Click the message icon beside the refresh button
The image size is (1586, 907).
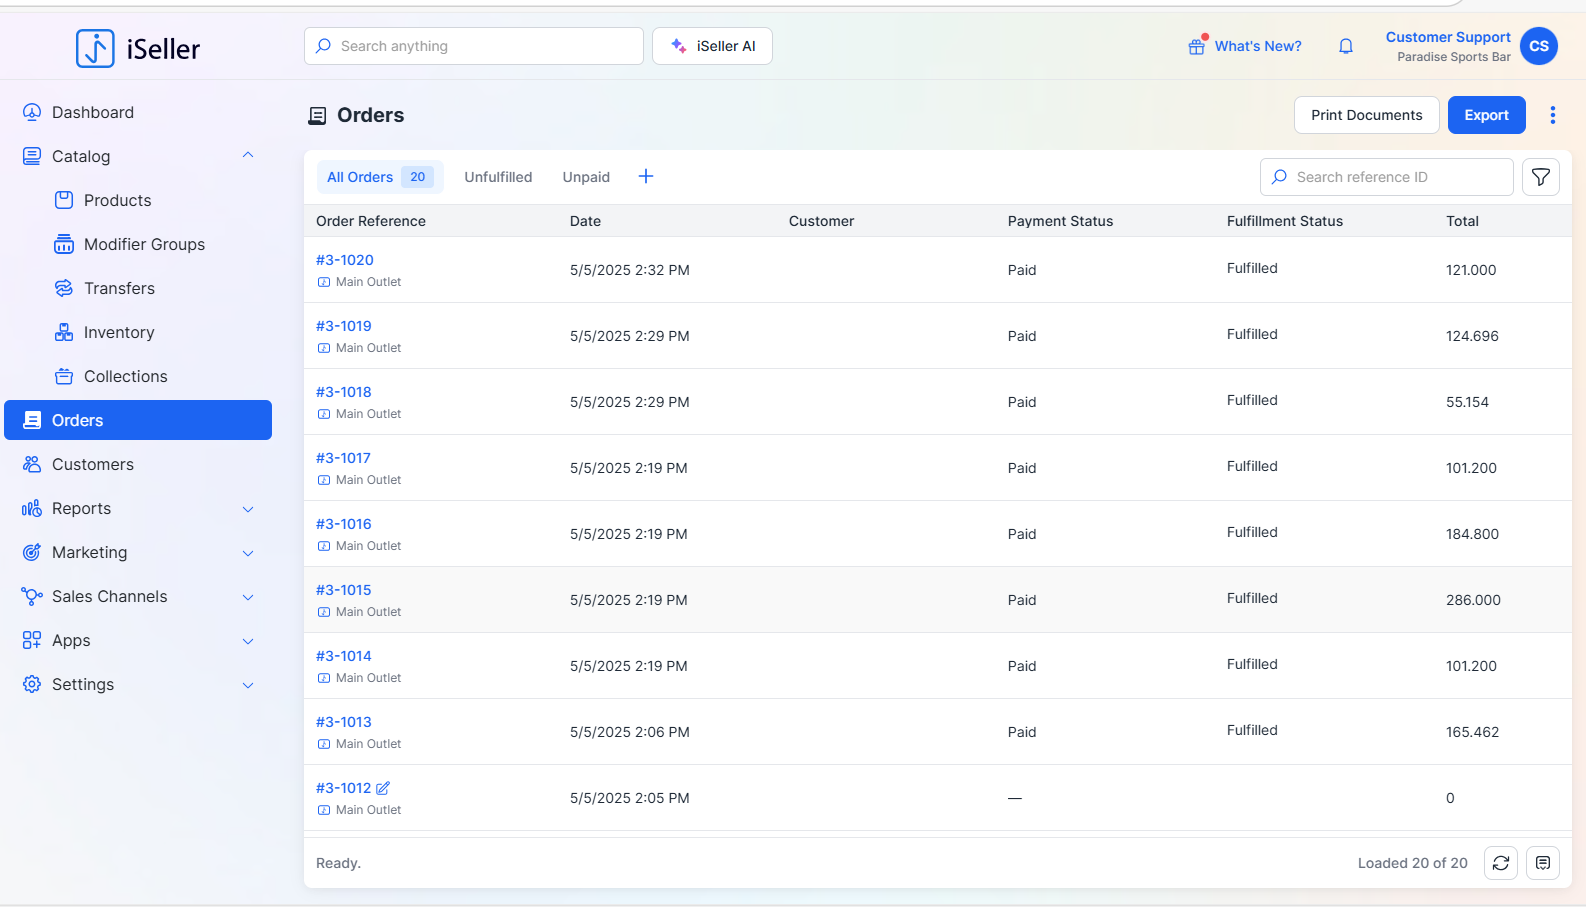coord(1543,863)
